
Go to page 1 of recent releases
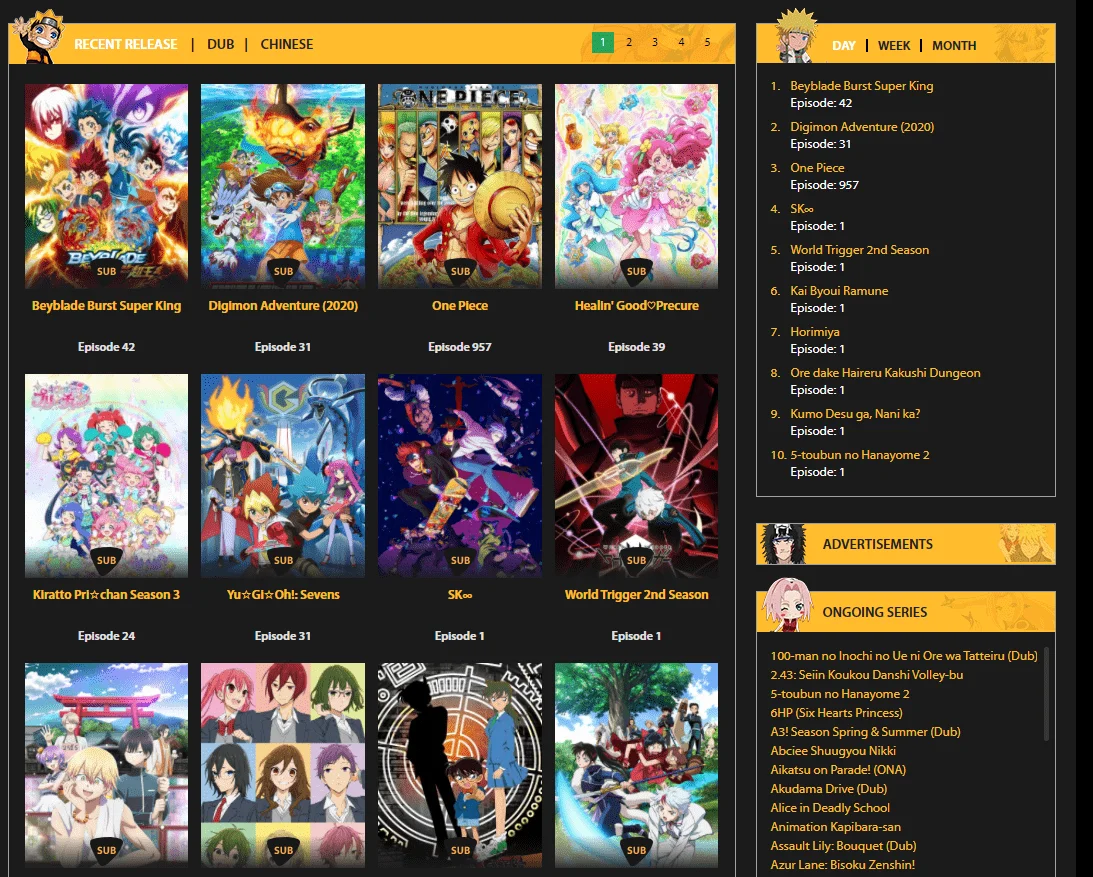tap(603, 43)
